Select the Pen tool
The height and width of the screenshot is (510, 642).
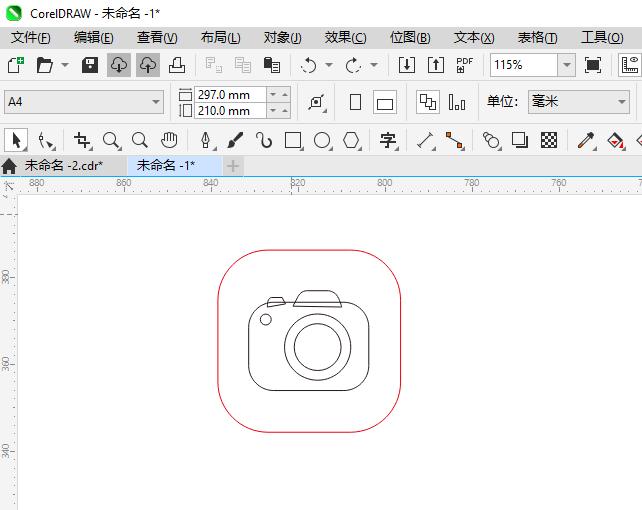click(206, 140)
